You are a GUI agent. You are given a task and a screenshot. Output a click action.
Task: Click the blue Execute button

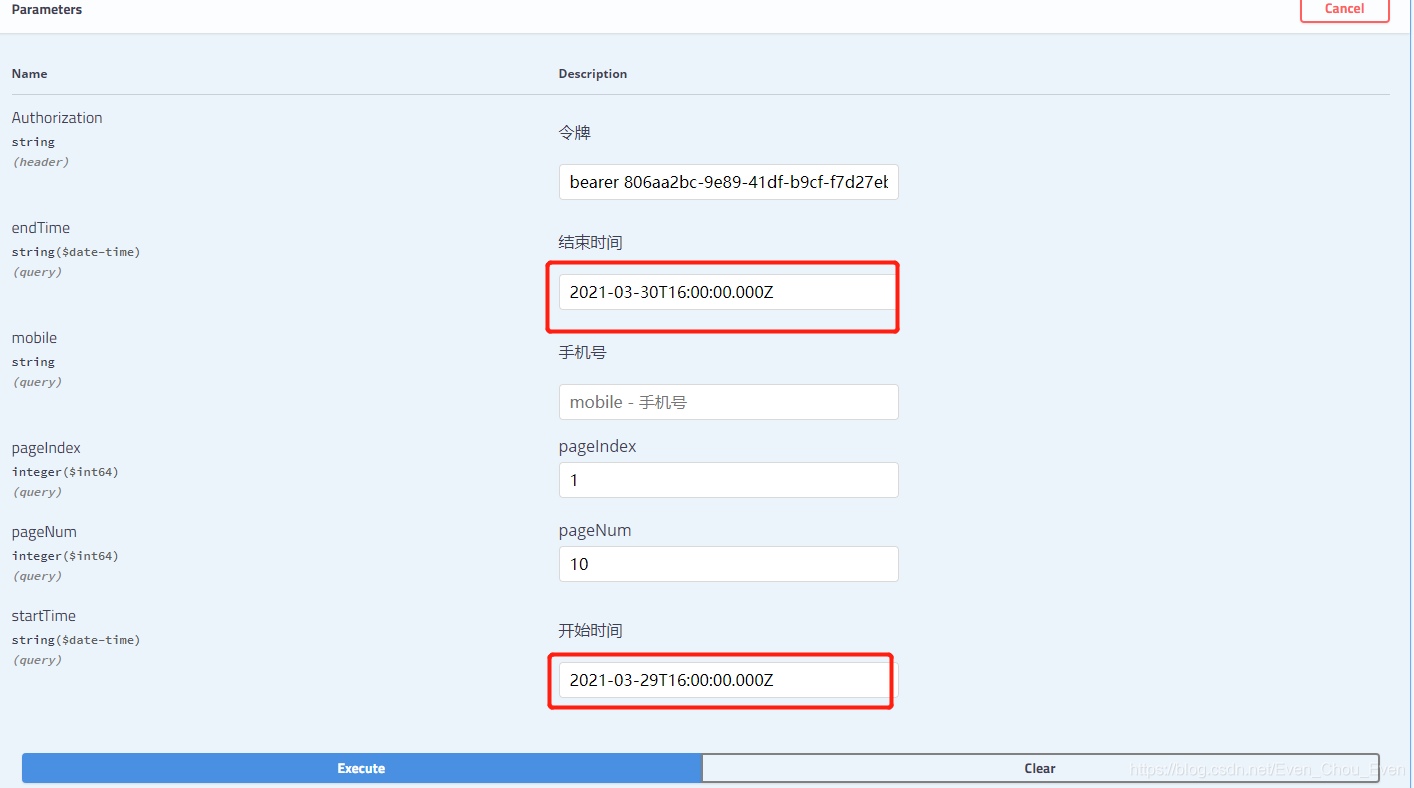(x=362, y=768)
